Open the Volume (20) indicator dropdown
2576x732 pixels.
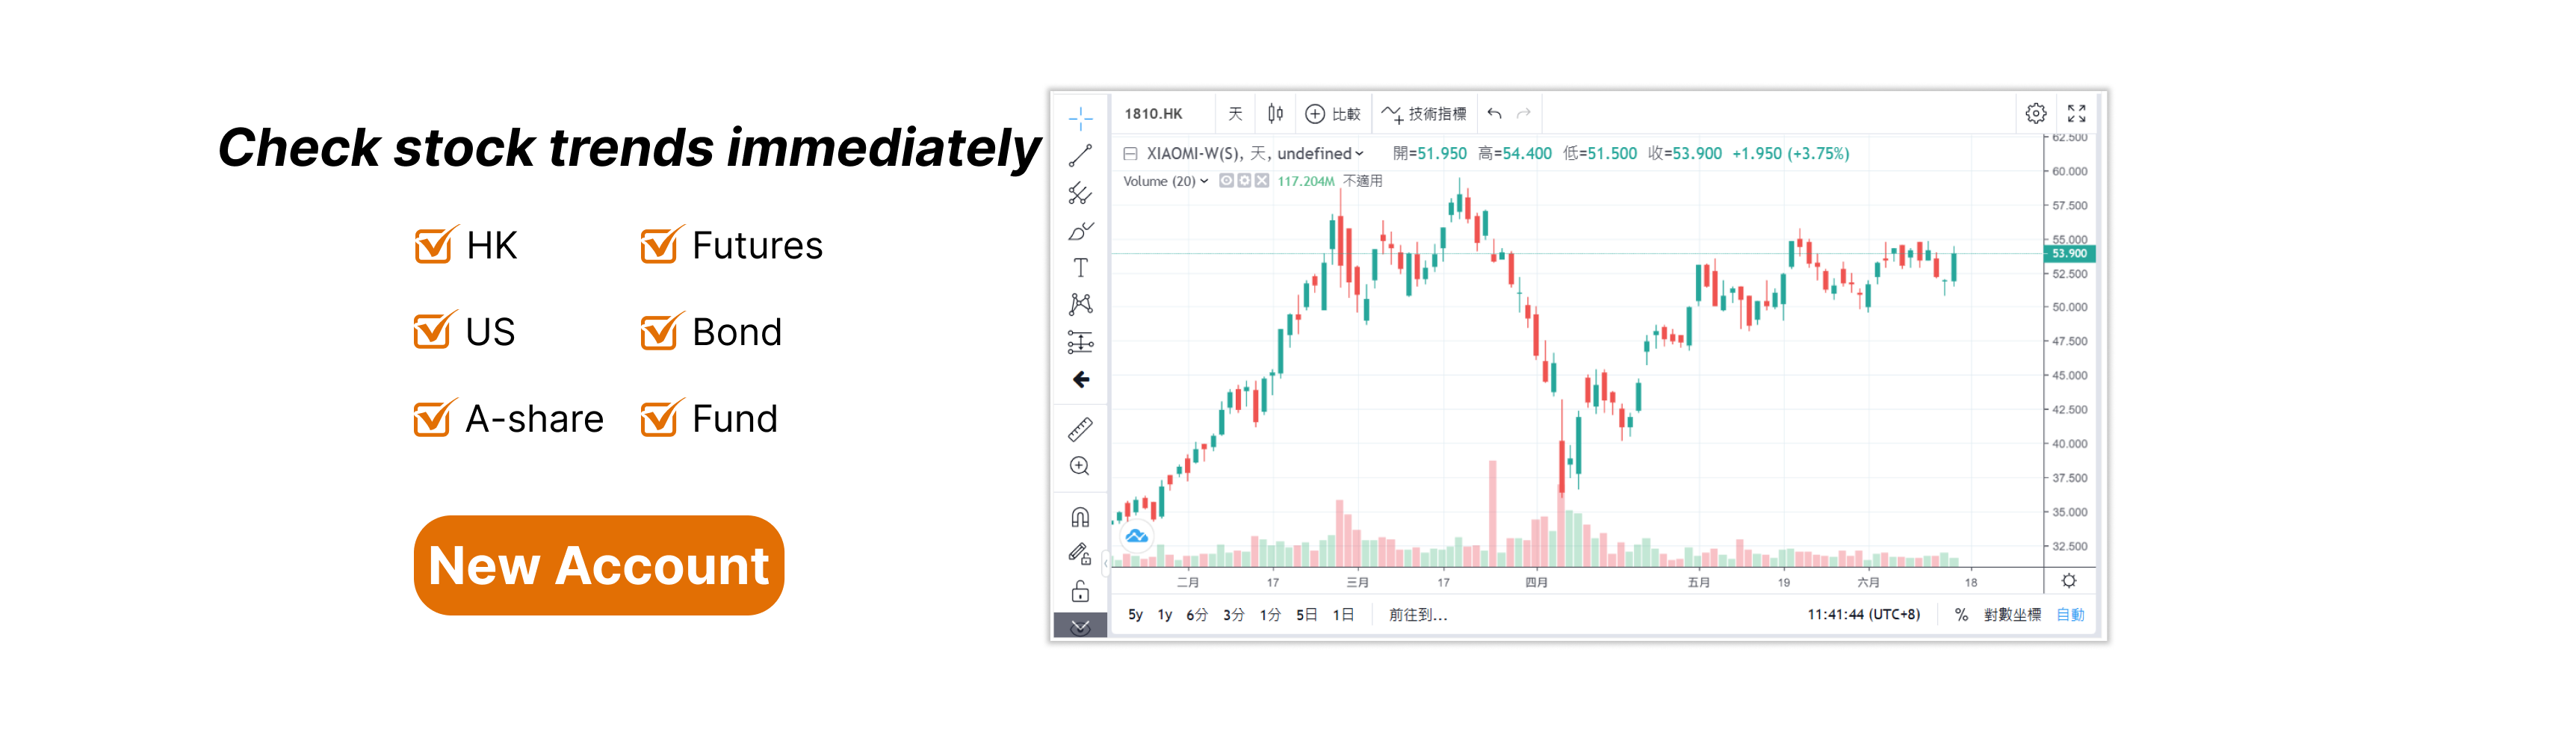click(x=1204, y=181)
